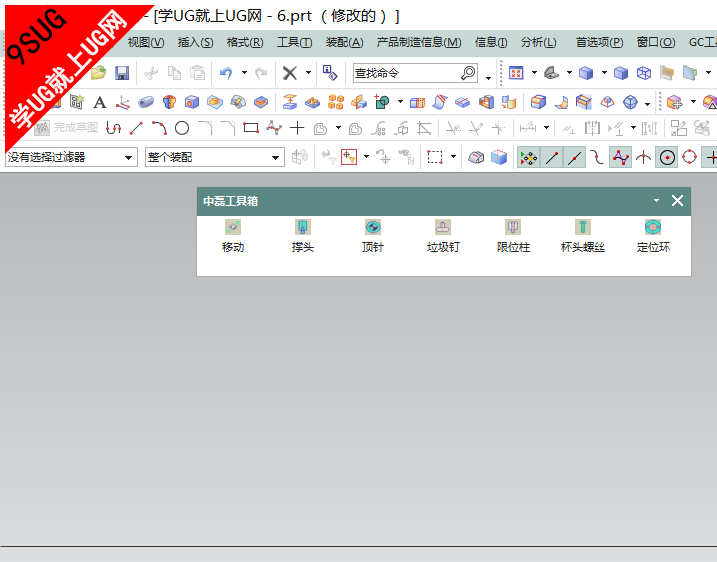The height and width of the screenshot is (562, 717).
Task: Click the 顶针 tool in 中磊工具箱
Action: tap(373, 236)
